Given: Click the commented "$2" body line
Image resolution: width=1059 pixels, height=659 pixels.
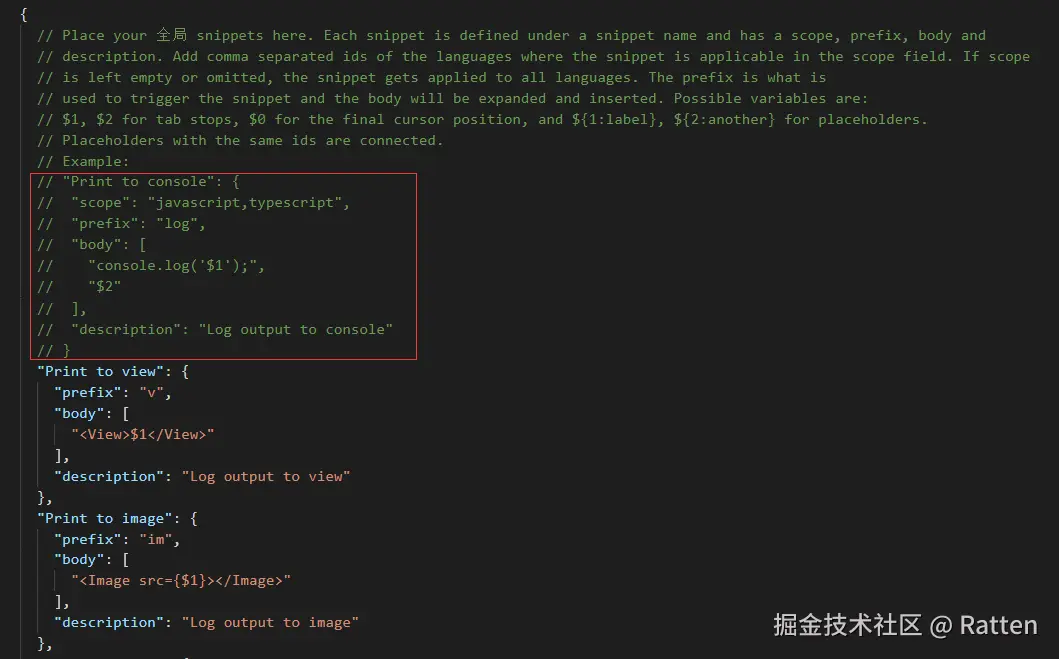Looking at the screenshot, I should tap(105, 287).
